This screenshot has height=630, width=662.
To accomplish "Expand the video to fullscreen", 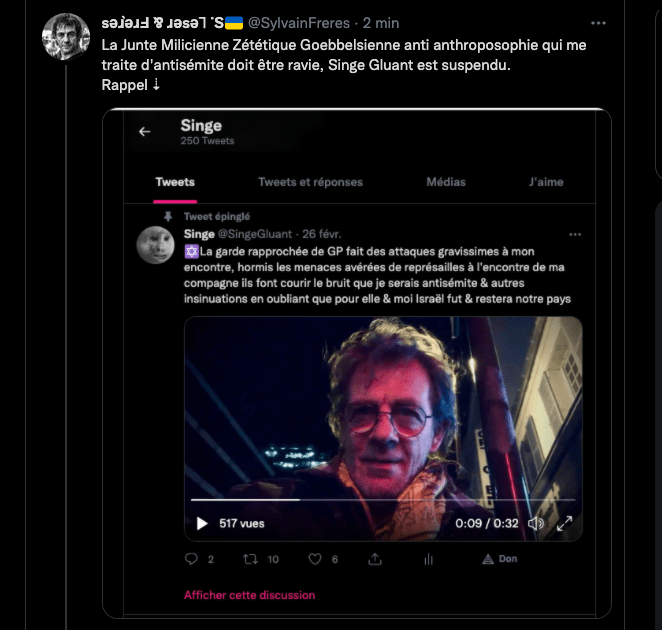I will [x=565, y=523].
